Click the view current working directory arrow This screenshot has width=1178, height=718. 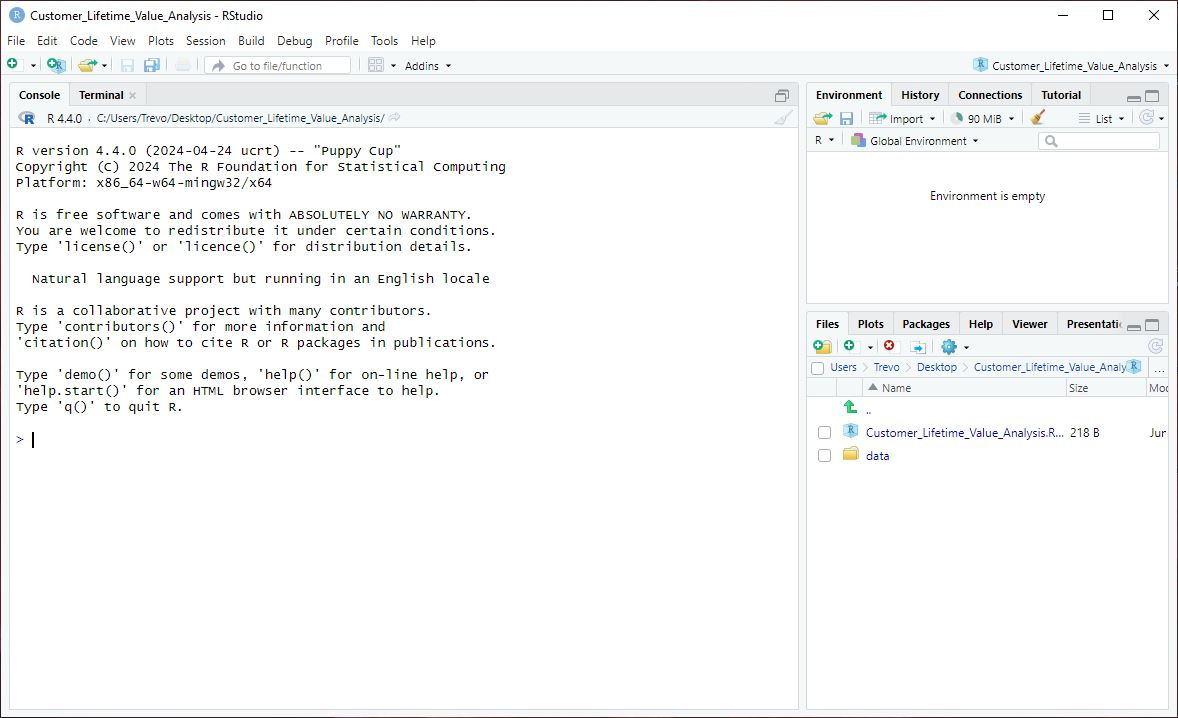click(x=394, y=117)
